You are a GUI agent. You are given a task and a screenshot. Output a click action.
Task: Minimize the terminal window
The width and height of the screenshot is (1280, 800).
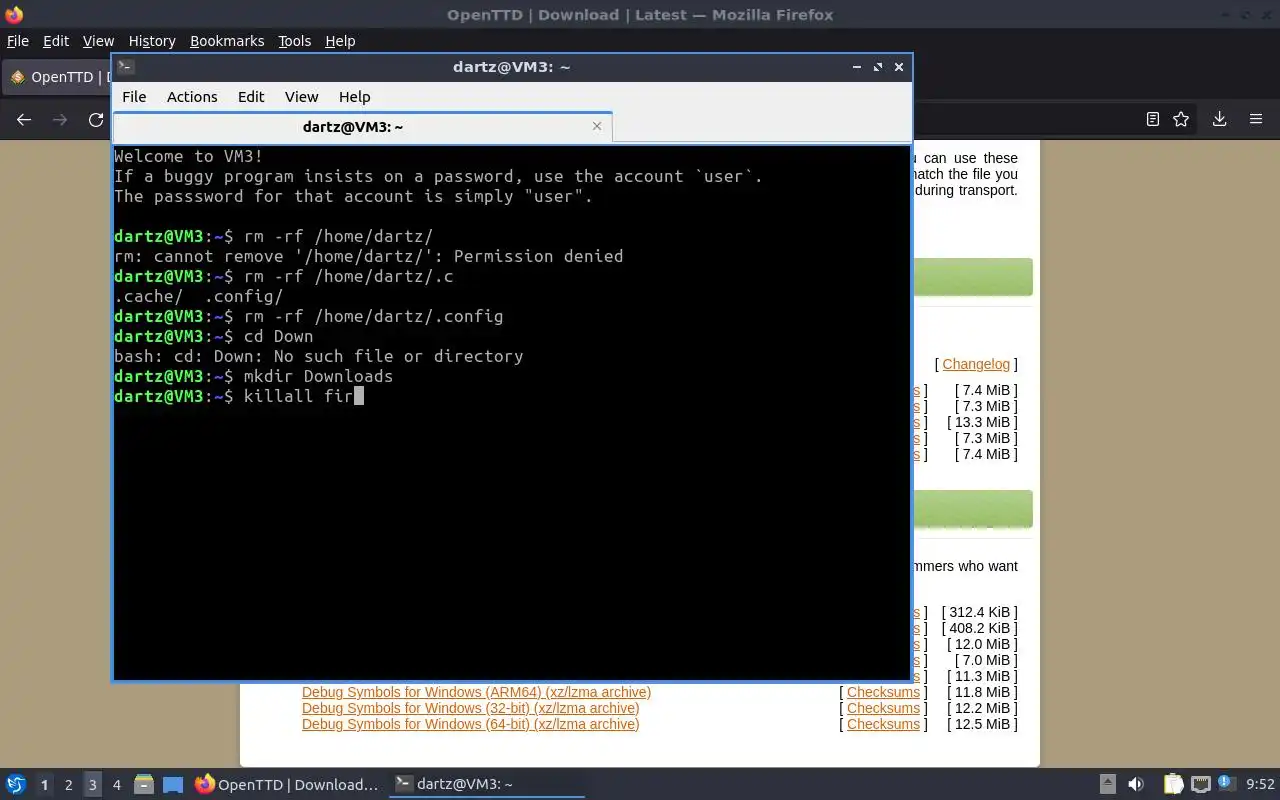coord(857,67)
